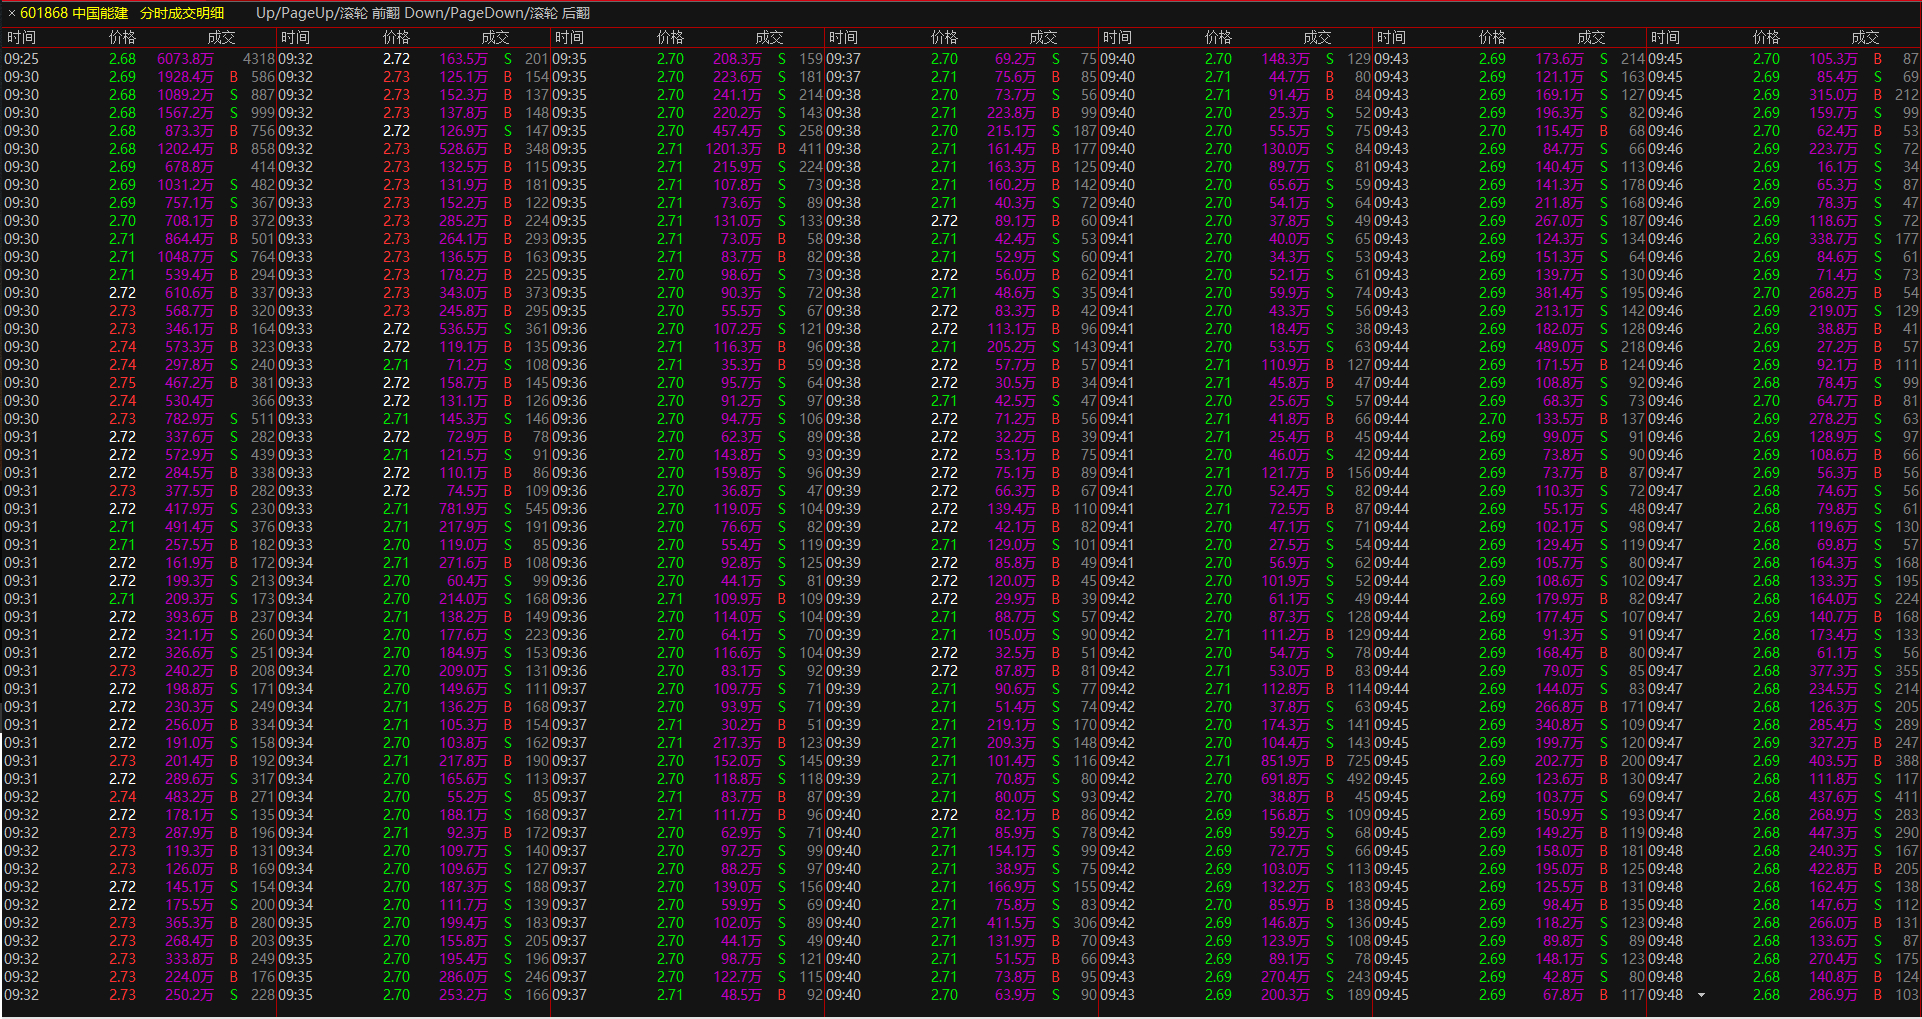This screenshot has width=1922, height=1019.
Task: Select the 6073.8万 amount cell
Action: (185, 59)
